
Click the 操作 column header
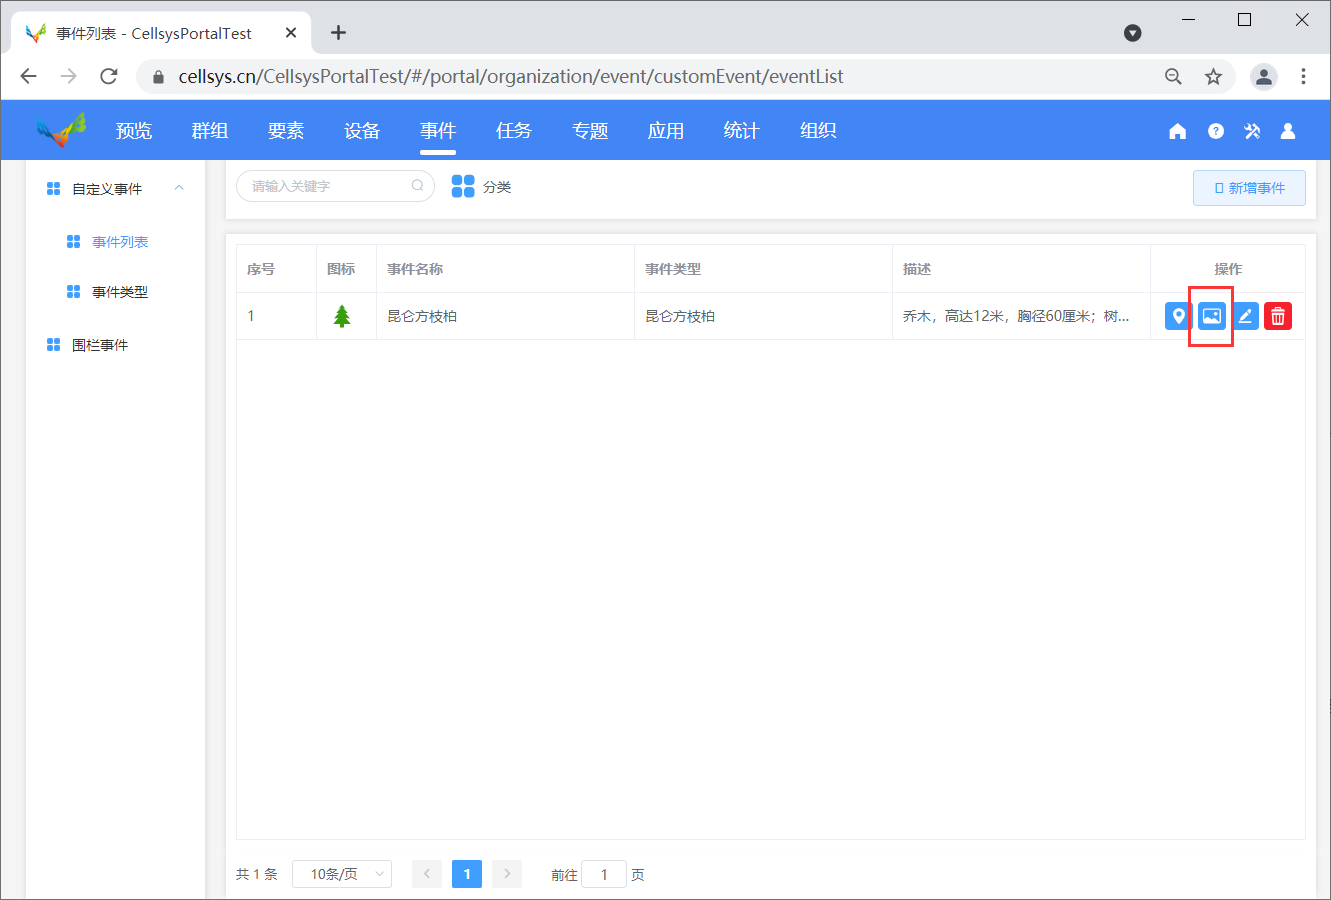point(1228,269)
